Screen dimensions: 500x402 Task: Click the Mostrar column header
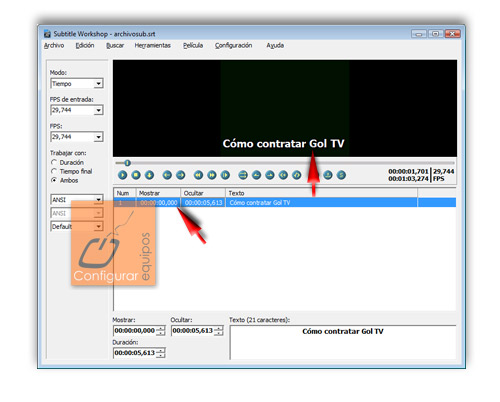(x=158, y=193)
